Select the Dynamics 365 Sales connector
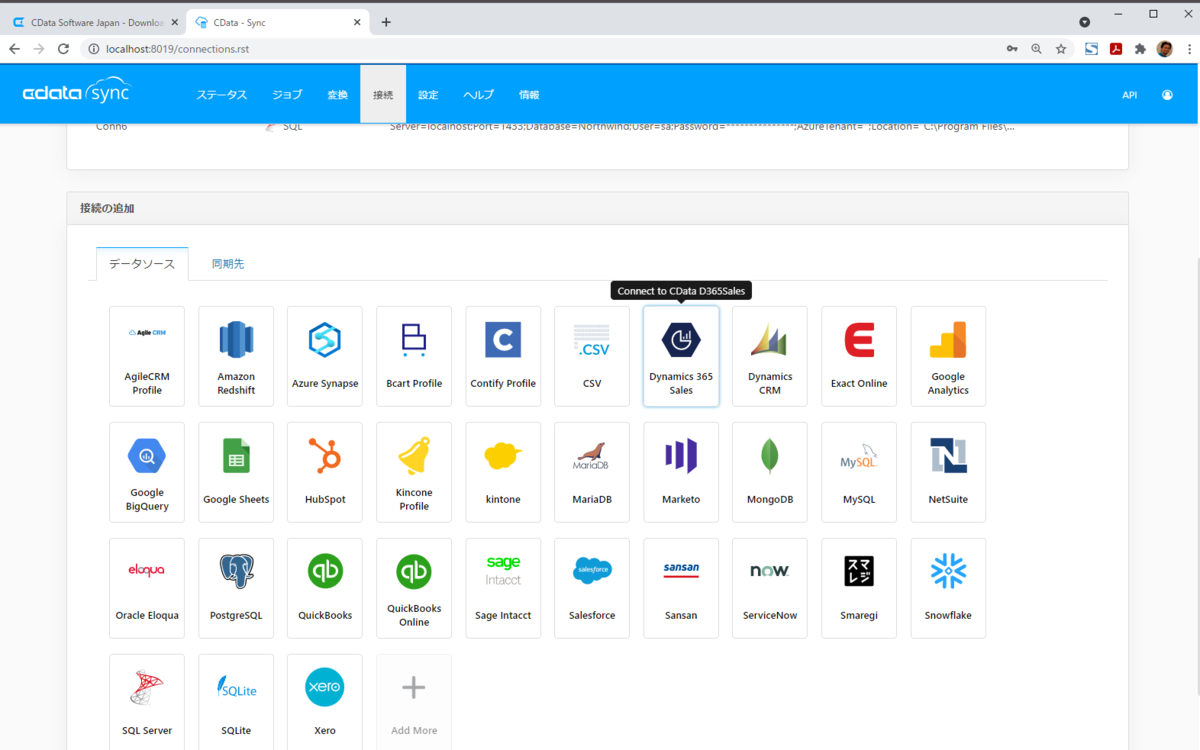The width and height of the screenshot is (1200, 750). click(x=681, y=356)
